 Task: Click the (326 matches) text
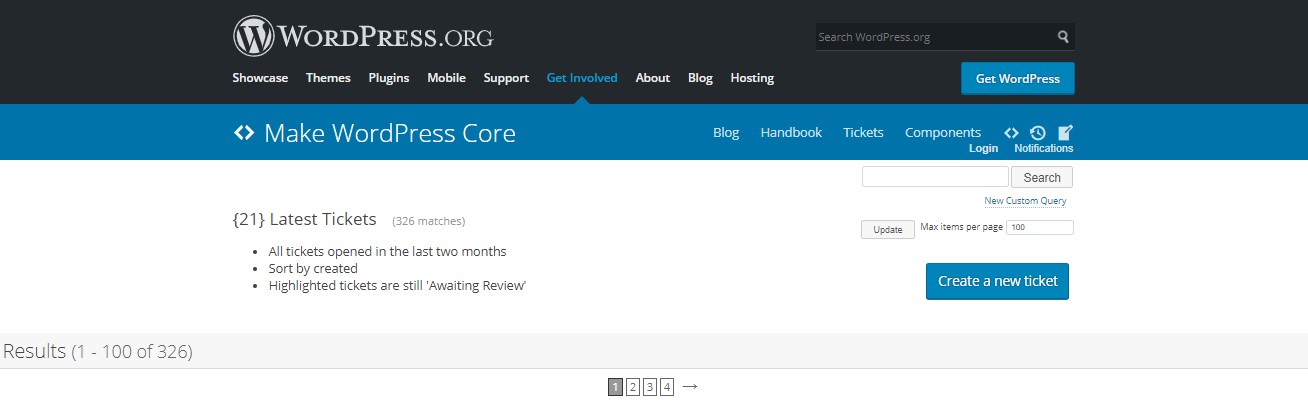coord(428,221)
